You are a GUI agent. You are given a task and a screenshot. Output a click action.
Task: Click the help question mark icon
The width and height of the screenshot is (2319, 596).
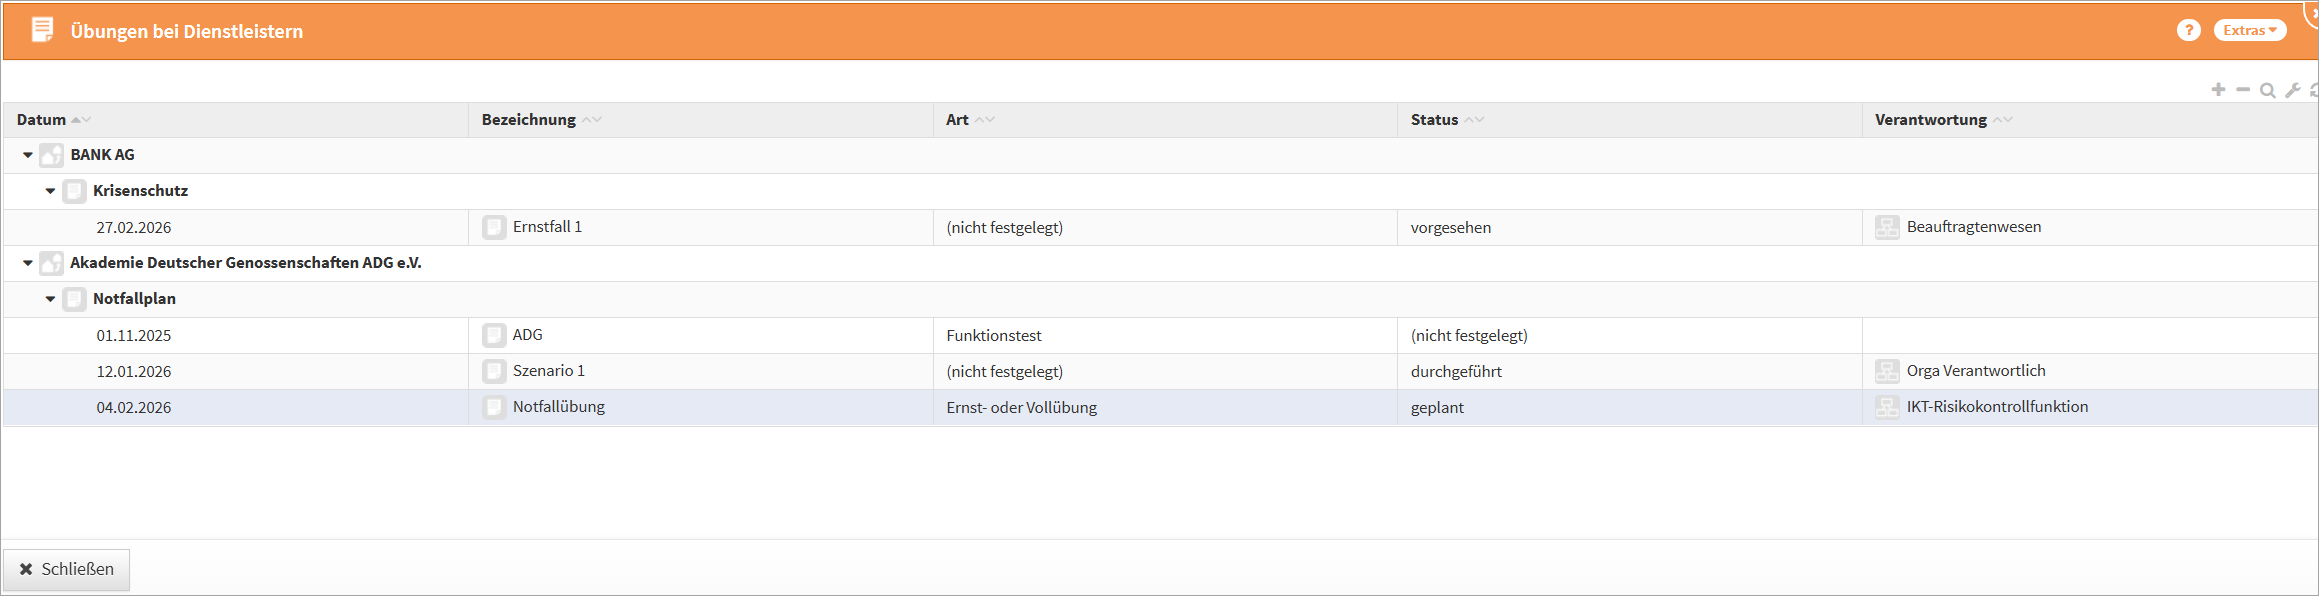coord(2188,30)
